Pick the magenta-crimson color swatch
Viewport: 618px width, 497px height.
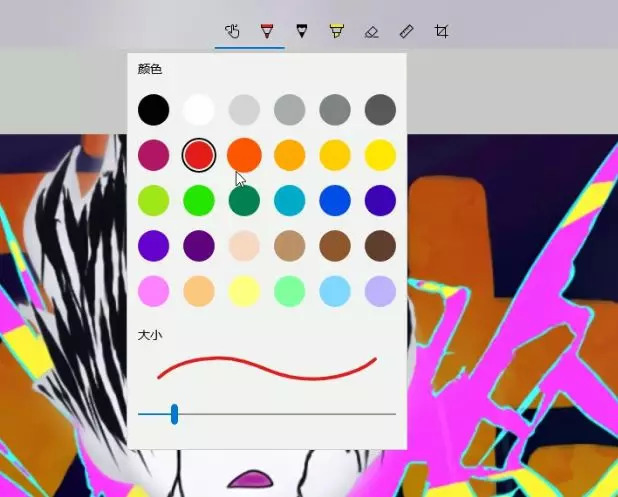coord(154,155)
